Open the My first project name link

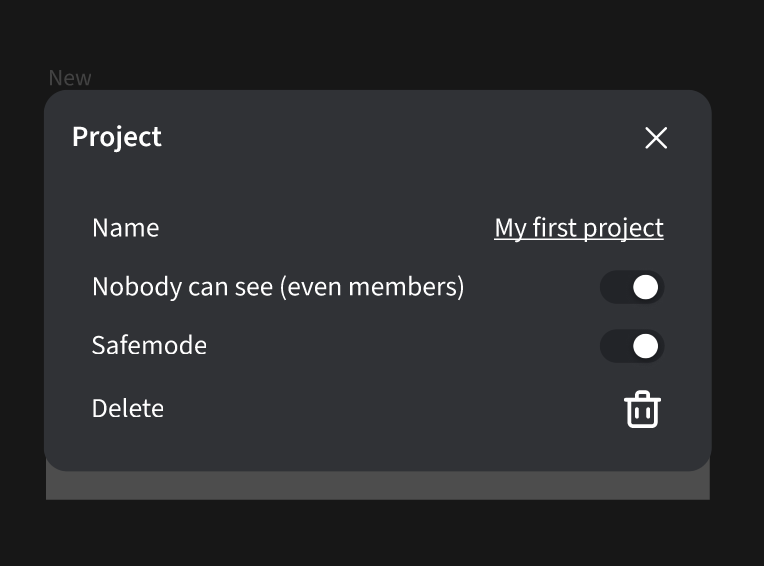[578, 228]
